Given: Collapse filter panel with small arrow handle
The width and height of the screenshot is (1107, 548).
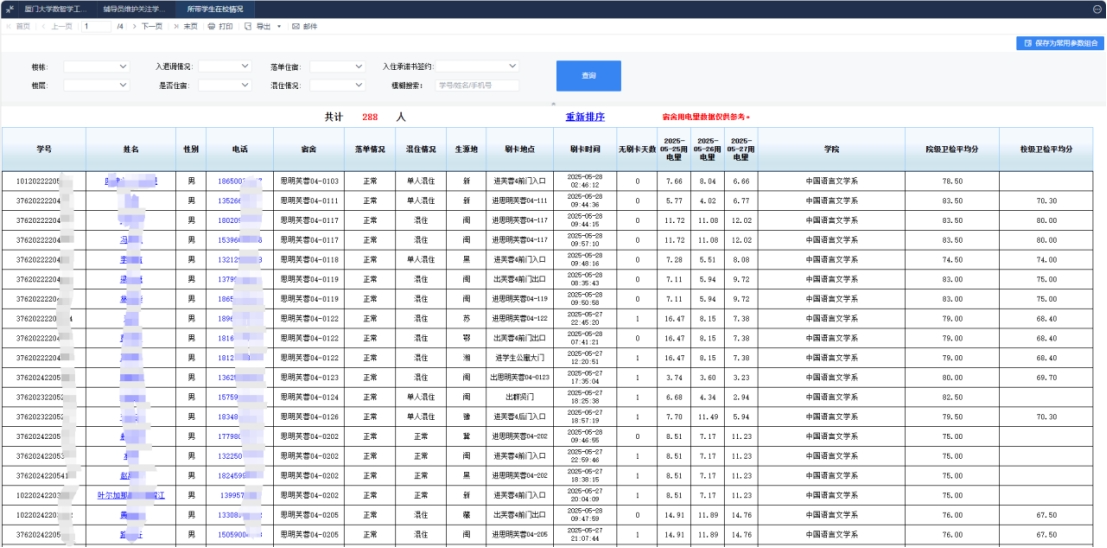Looking at the screenshot, I should pyautogui.click(x=553, y=104).
